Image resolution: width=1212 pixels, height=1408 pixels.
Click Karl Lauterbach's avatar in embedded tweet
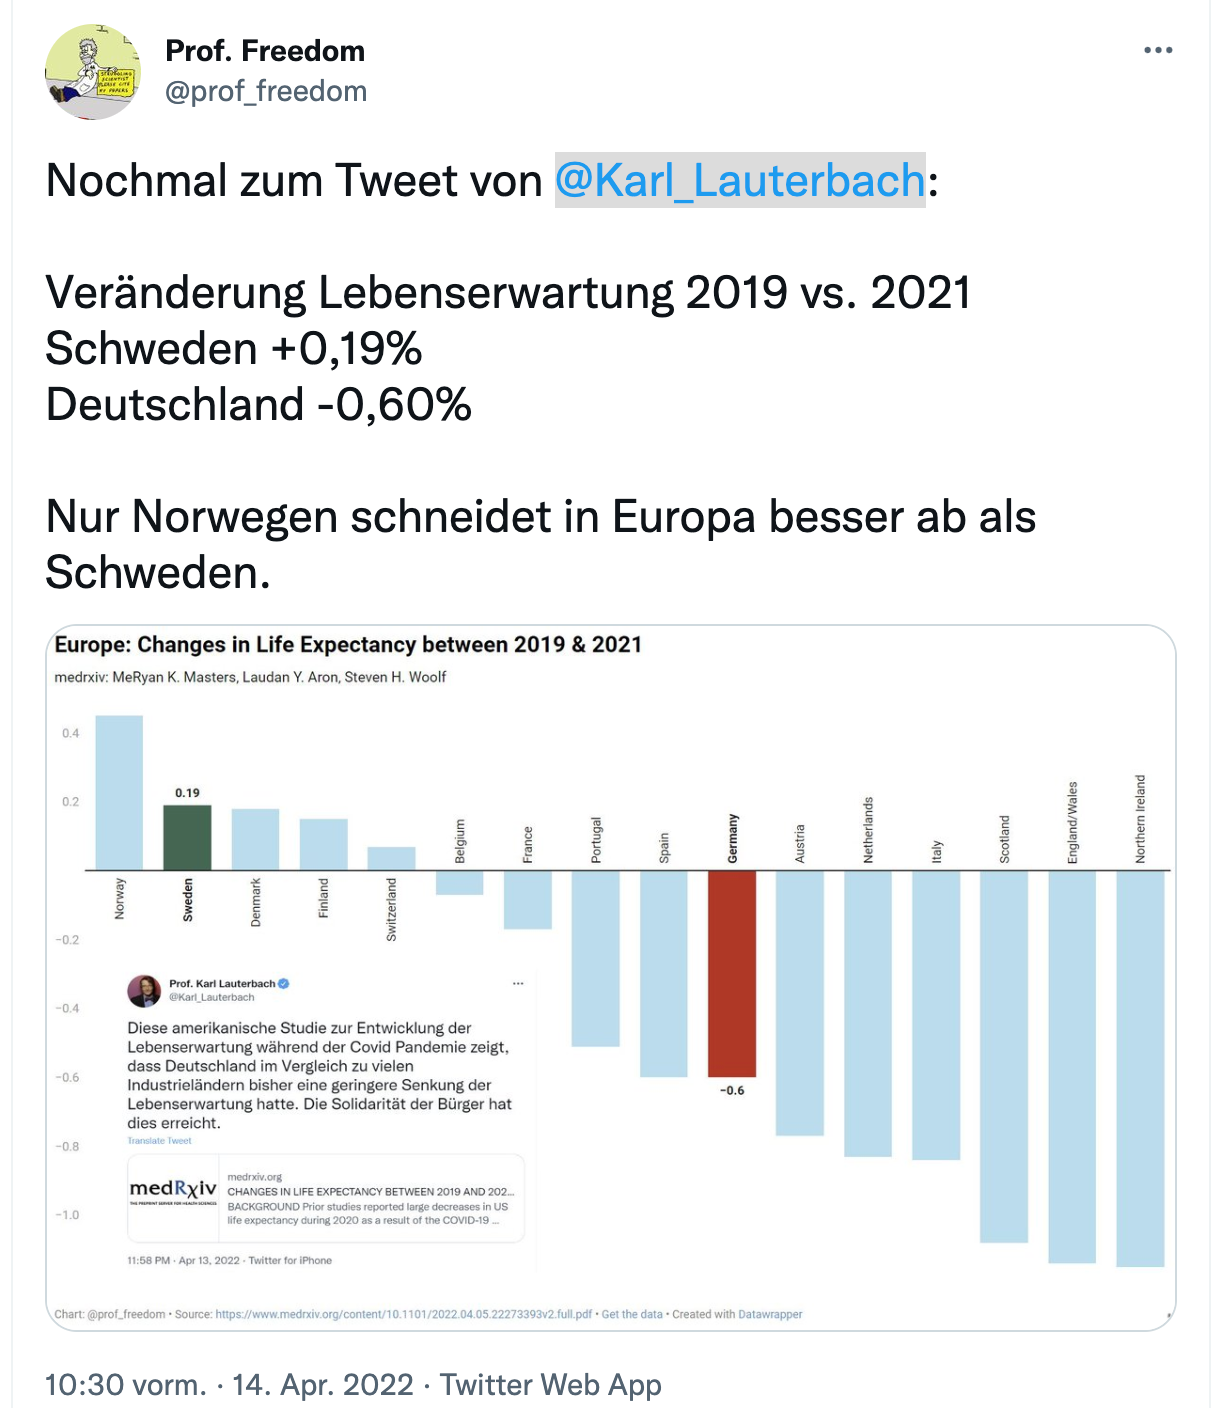tap(145, 990)
